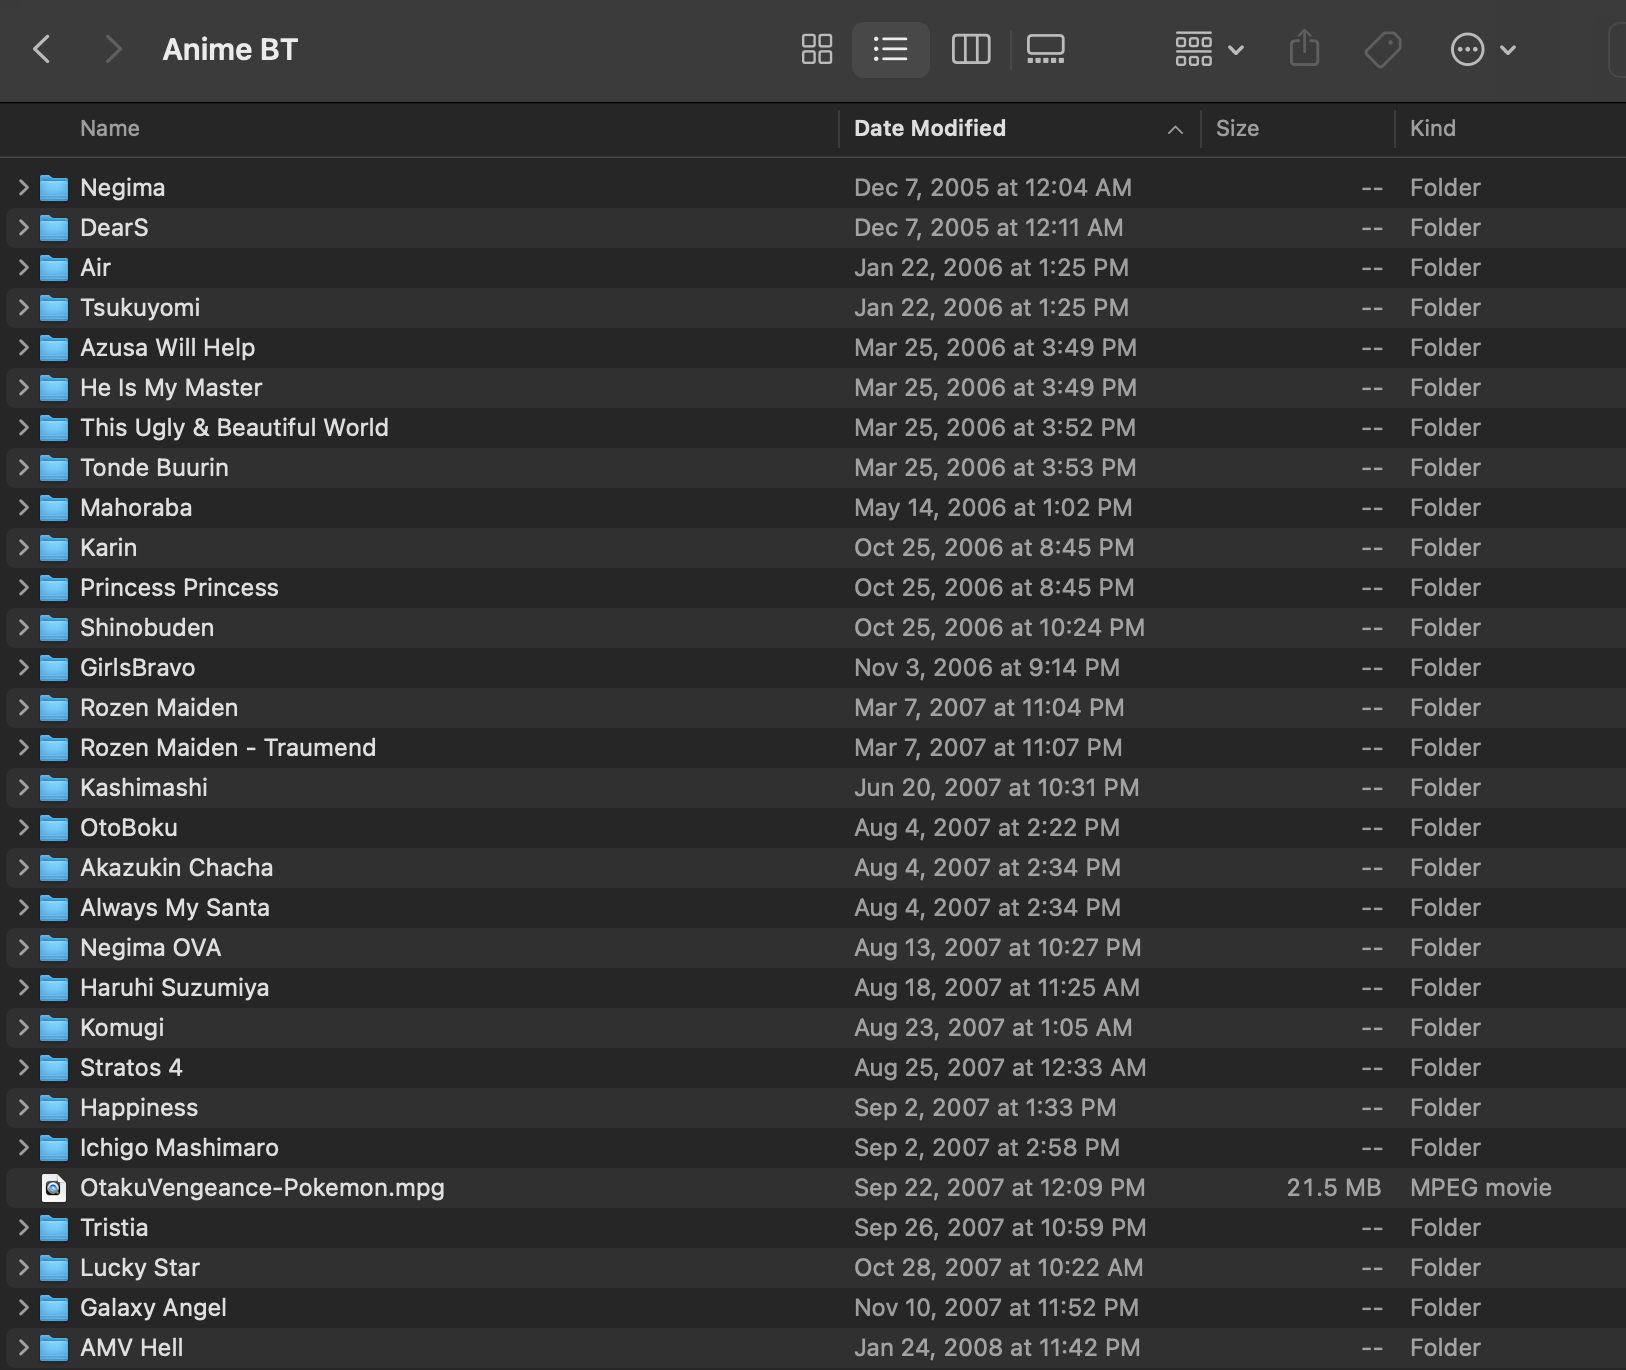1626x1370 pixels.
Task: Click the Tags toolbar icon
Action: click(x=1383, y=49)
